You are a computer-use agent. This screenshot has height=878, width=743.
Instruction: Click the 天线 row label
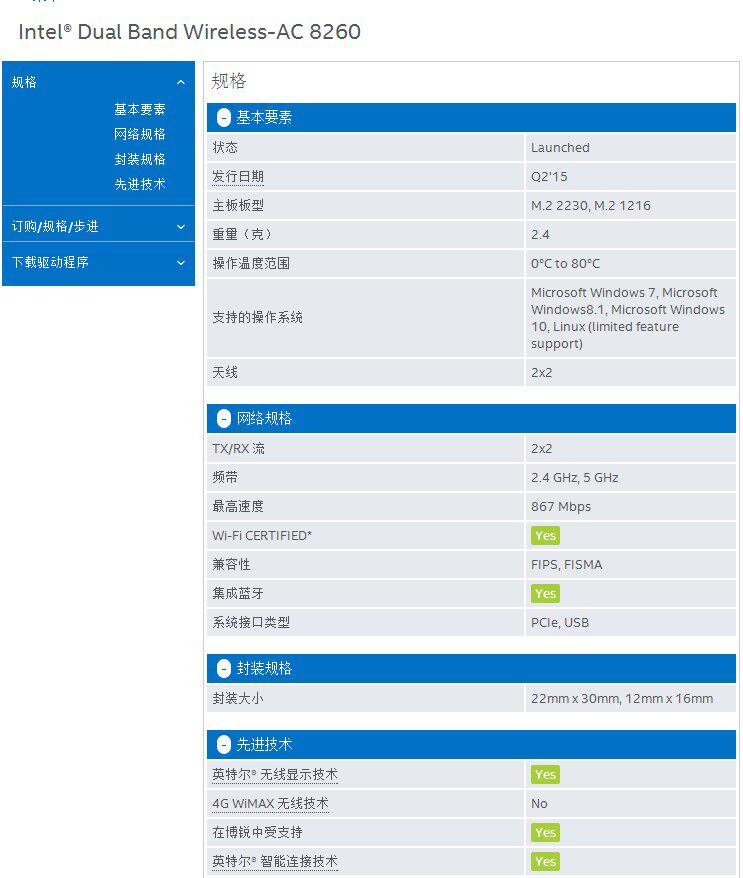pos(225,373)
